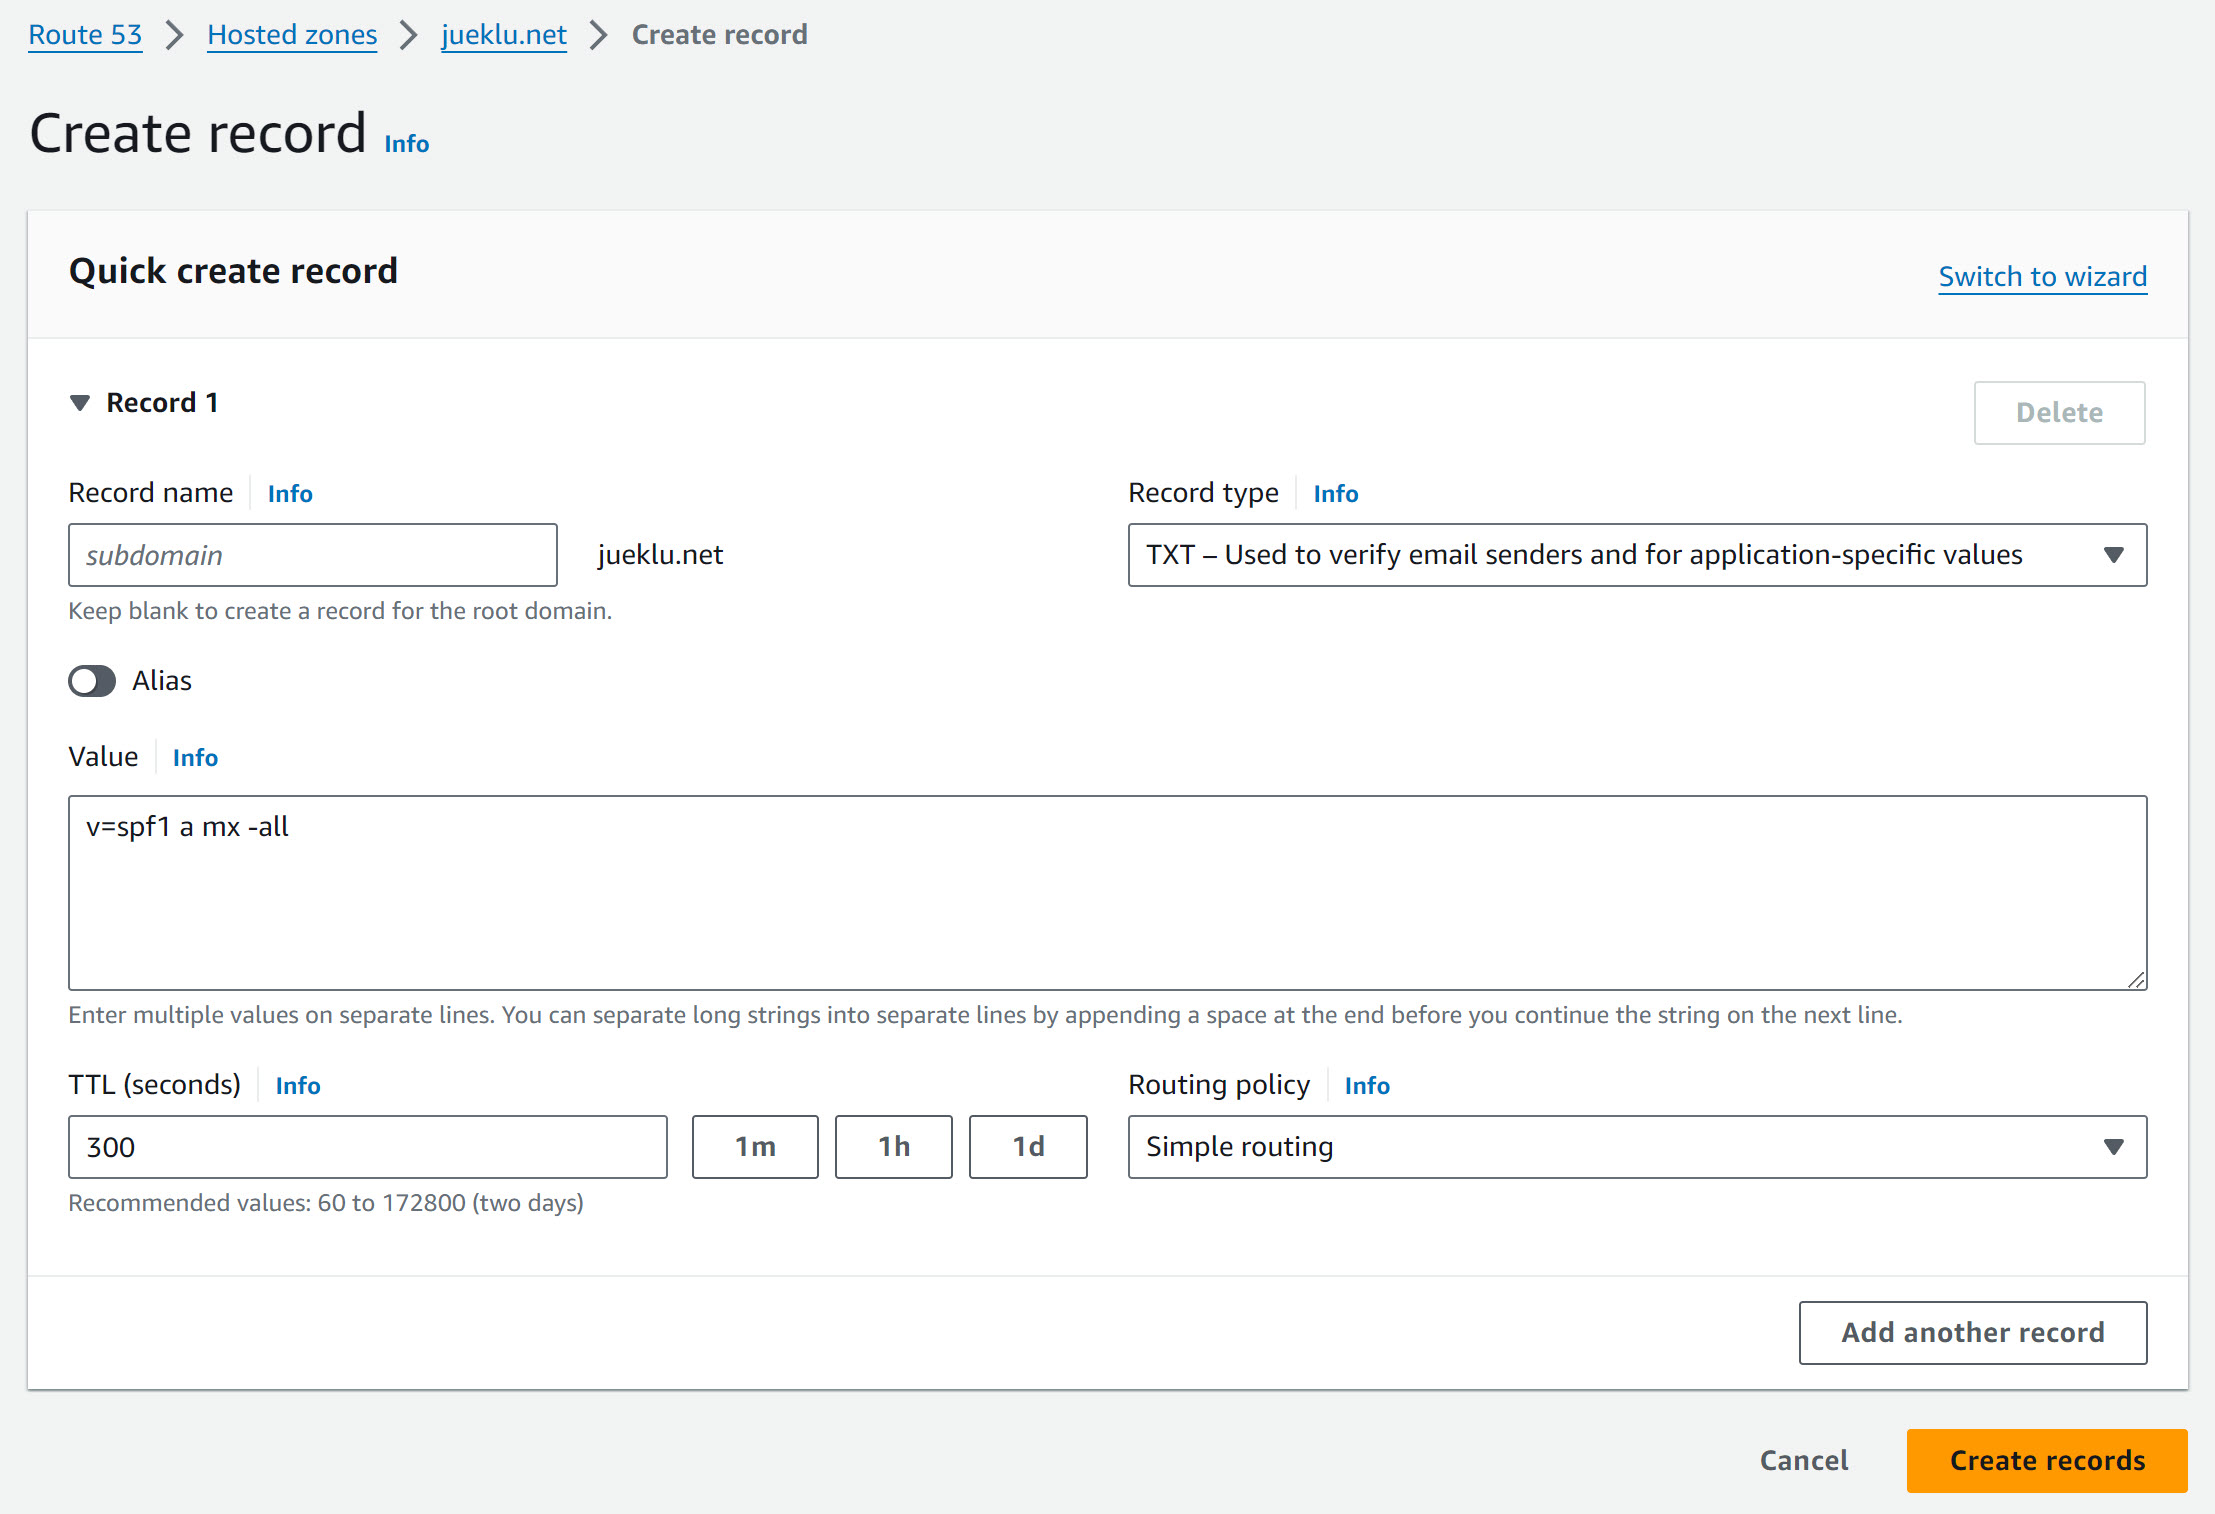
Task: Go to Hosted zones breadcrumb
Action: [292, 35]
